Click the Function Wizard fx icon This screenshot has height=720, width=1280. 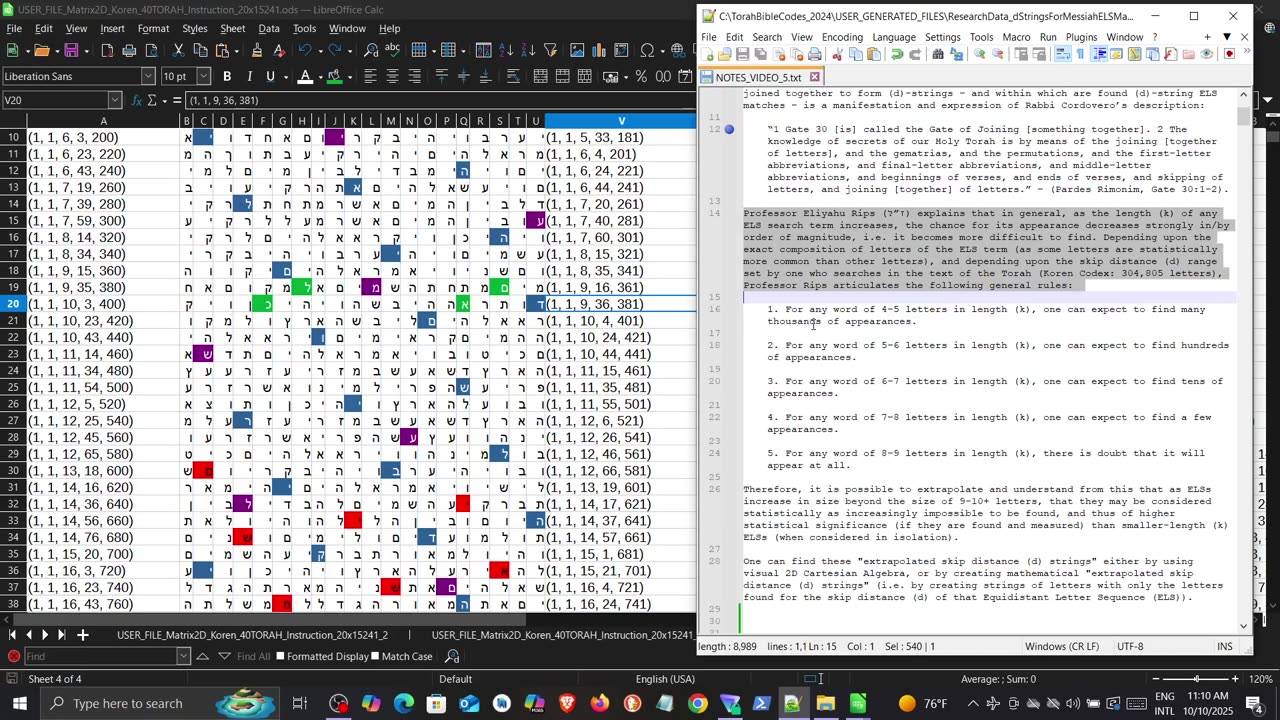[135, 100]
